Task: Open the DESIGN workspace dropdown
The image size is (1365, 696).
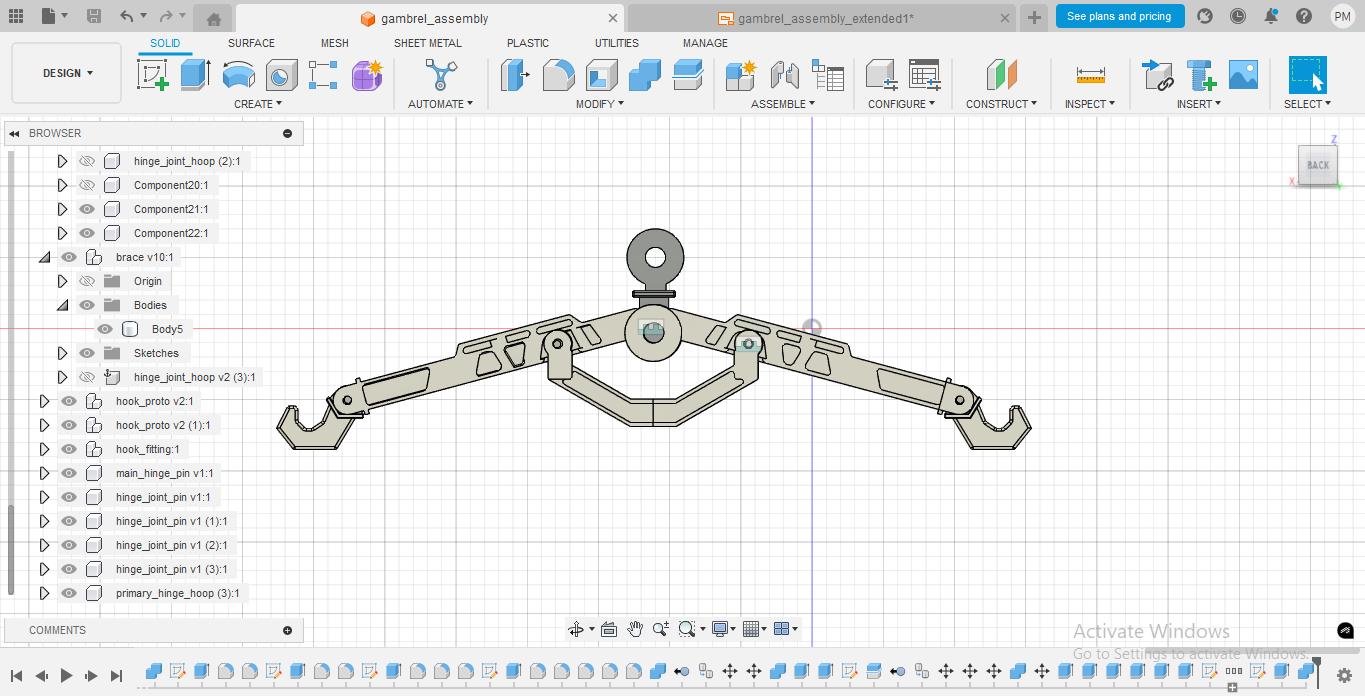Action: click(67, 73)
